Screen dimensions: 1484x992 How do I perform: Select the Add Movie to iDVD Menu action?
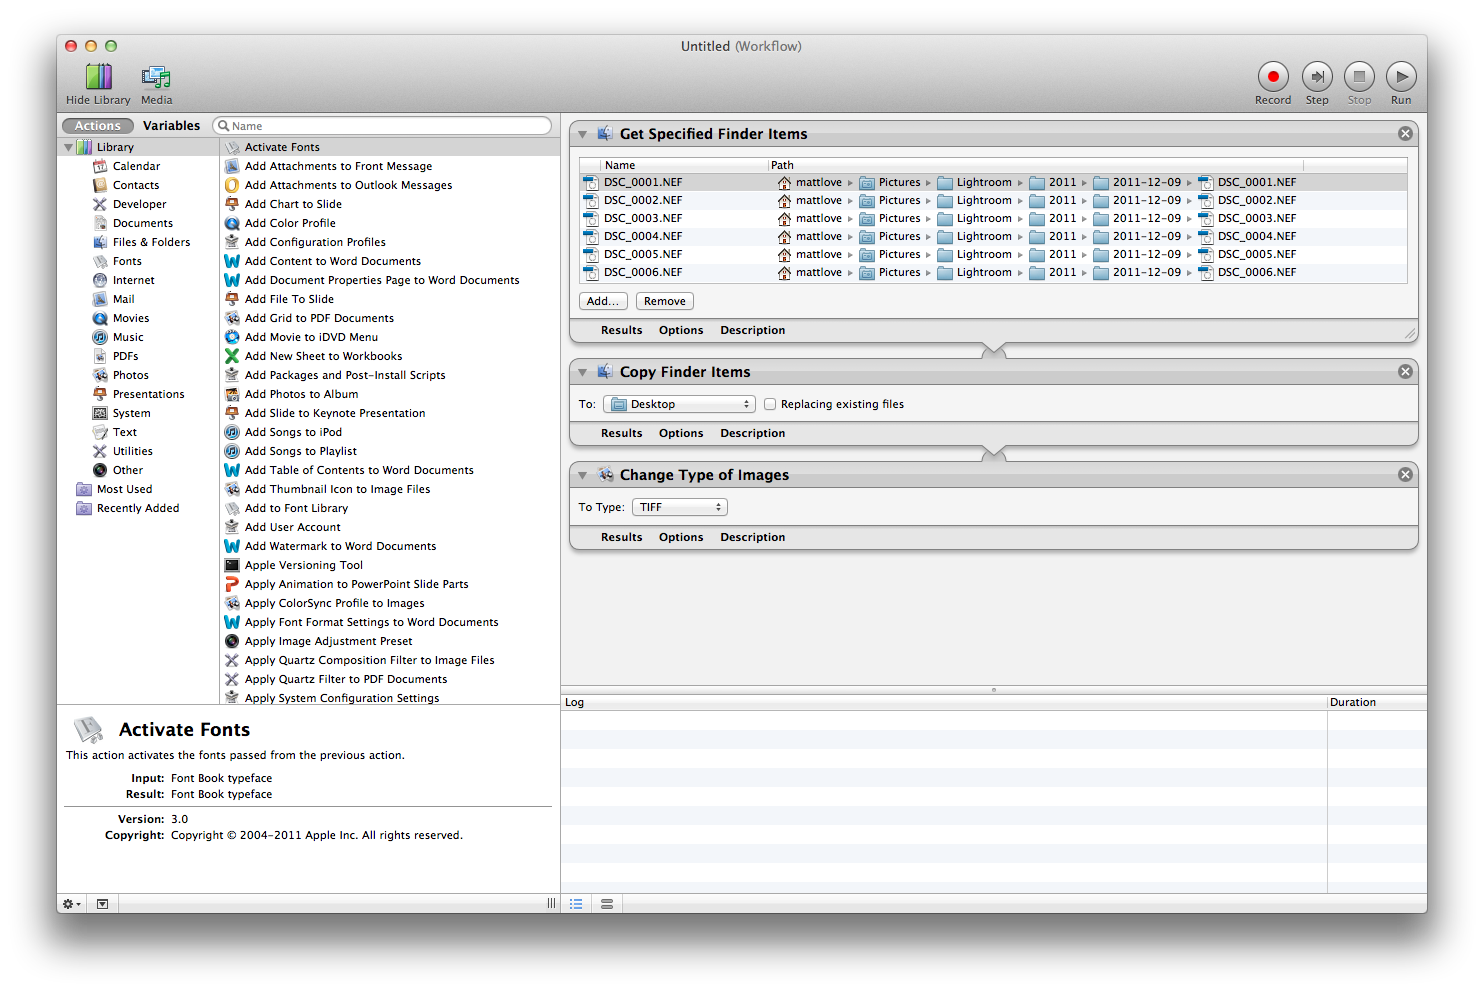click(x=390, y=337)
